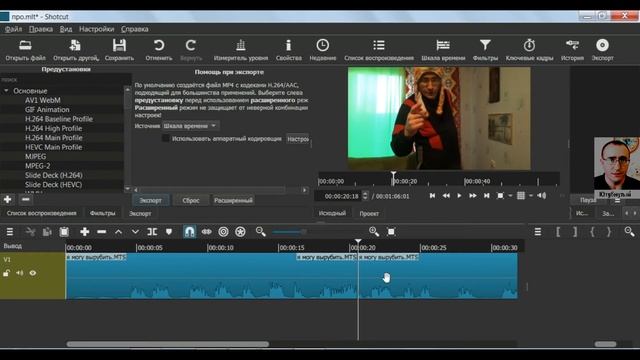Viewport: 640px width, 360px height.
Task: Ripple delete with timeline minus icon
Action: tap(102, 232)
